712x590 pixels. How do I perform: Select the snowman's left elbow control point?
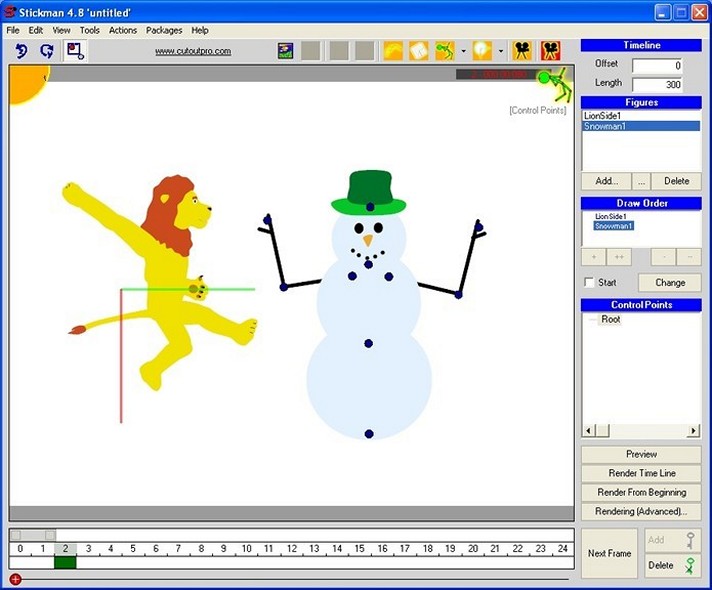coord(284,287)
